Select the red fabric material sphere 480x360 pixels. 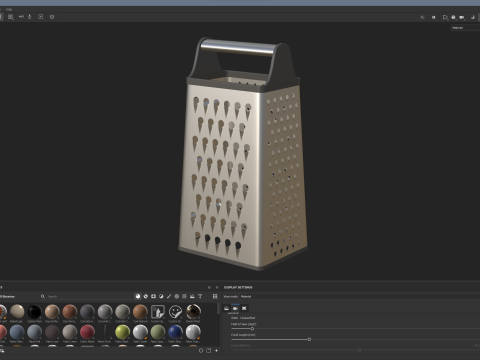(x=87, y=332)
